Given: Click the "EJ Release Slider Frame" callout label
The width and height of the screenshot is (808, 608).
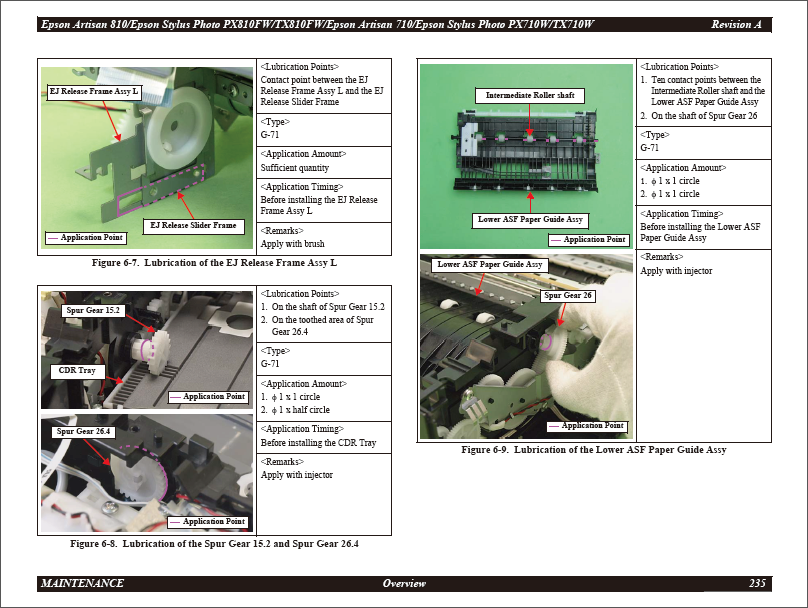Looking at the screenshot, I should pos(193,225).
